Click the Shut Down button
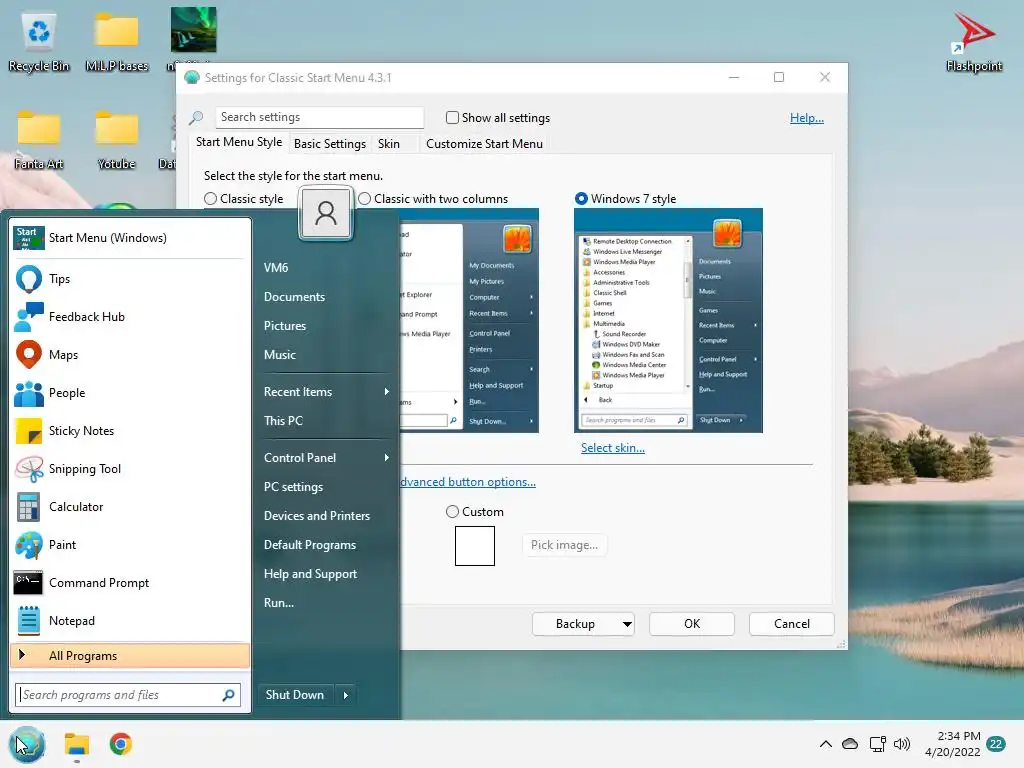 [295, 696]
